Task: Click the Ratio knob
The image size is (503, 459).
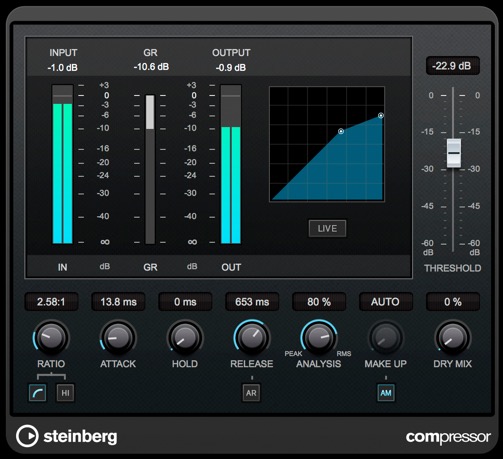Action: [x=51, y=338]
